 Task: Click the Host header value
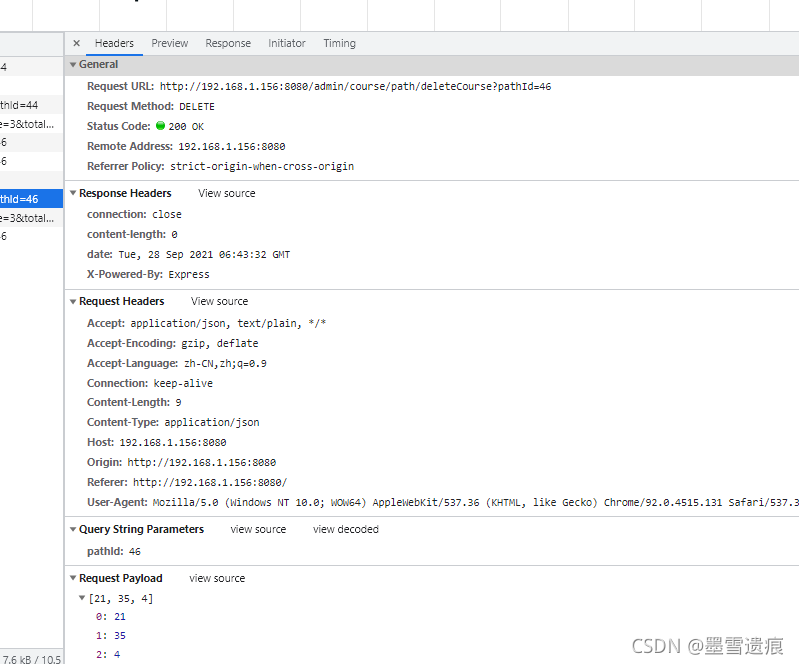coord(173,442)
